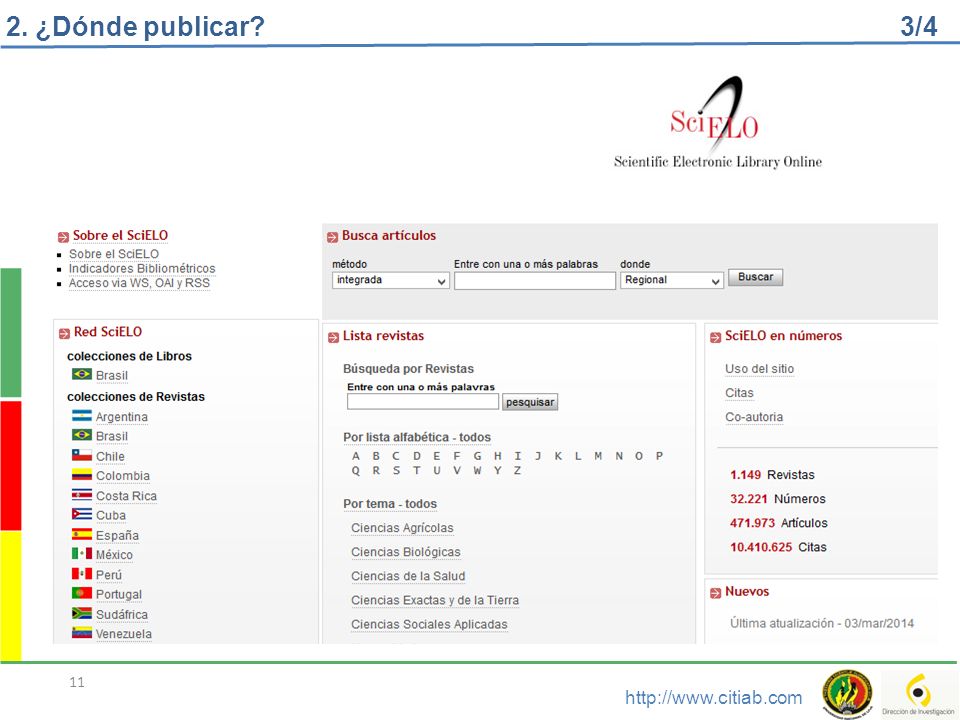Click arrow icon beside Busca artículos heading
The image size is (960, 720).
[x=332, y=237]
